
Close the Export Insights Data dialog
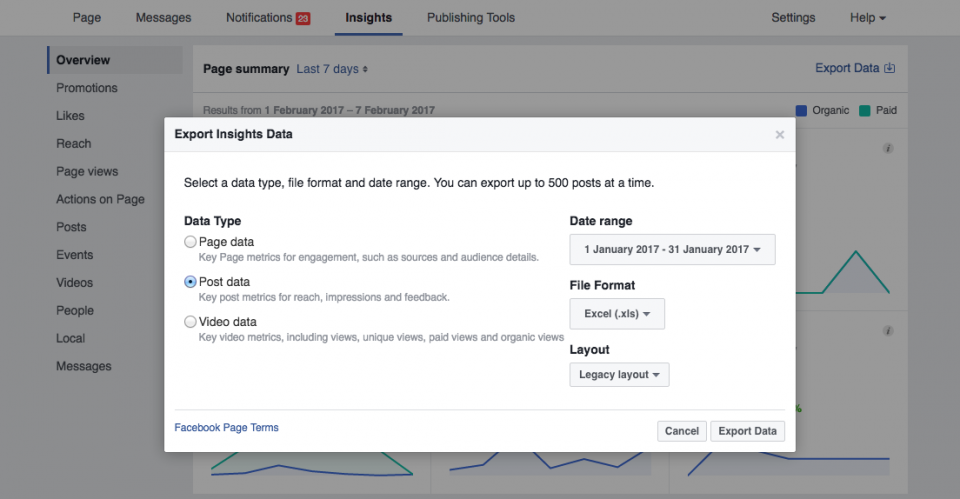[x=779, y=135]
